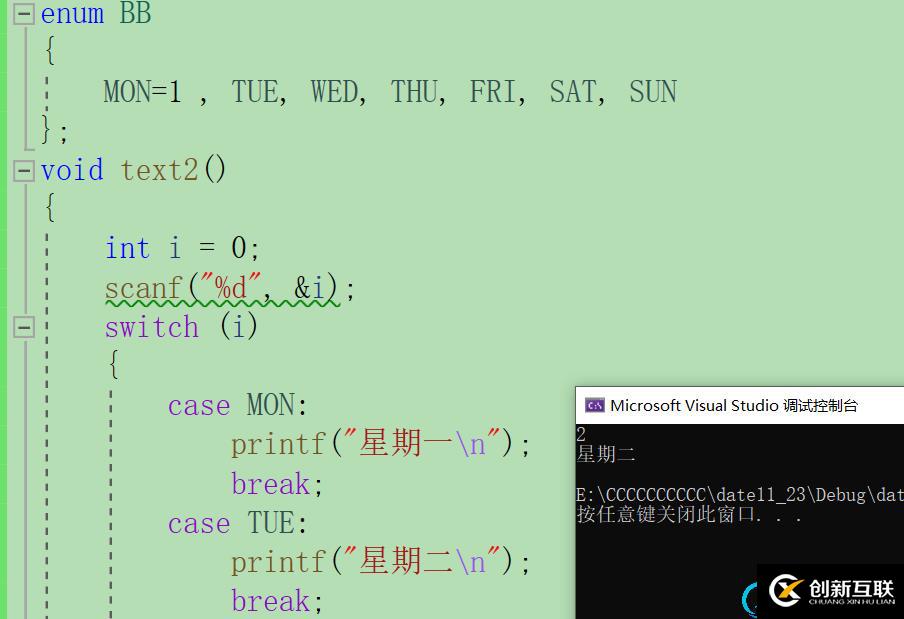Click the 星期二 output line in the console
Image resolution: width=904 pixels, height=619 pixels.
[606, 454]
